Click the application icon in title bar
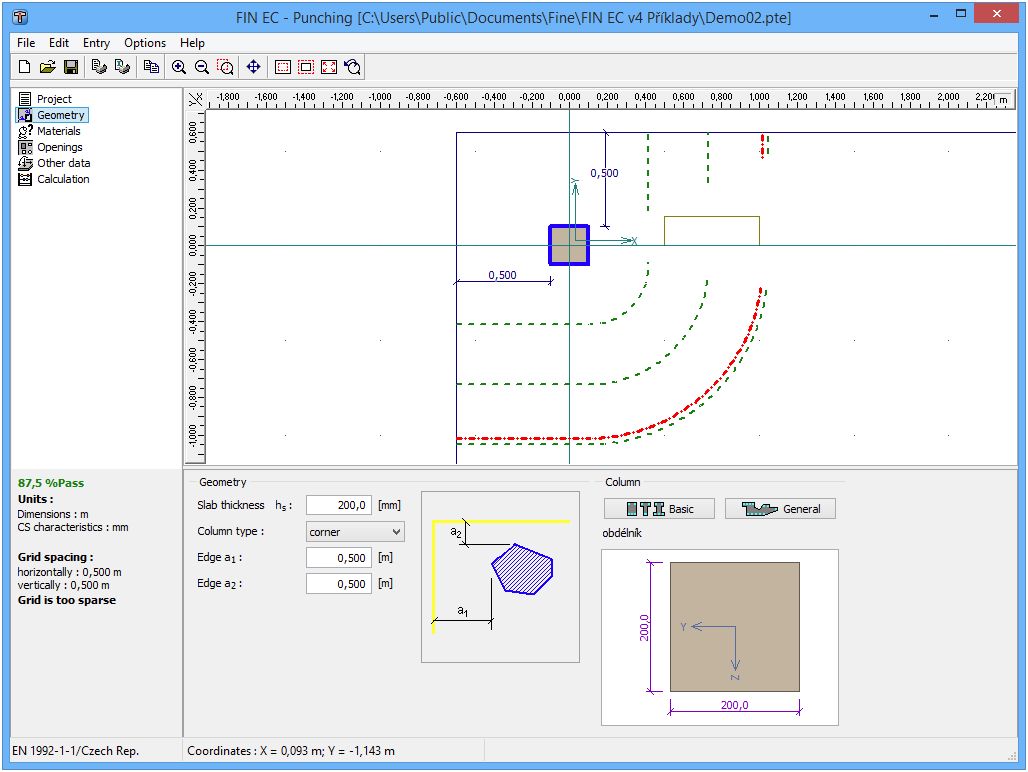Screen dimensions: 1028x772 click(x=21, y=16)
